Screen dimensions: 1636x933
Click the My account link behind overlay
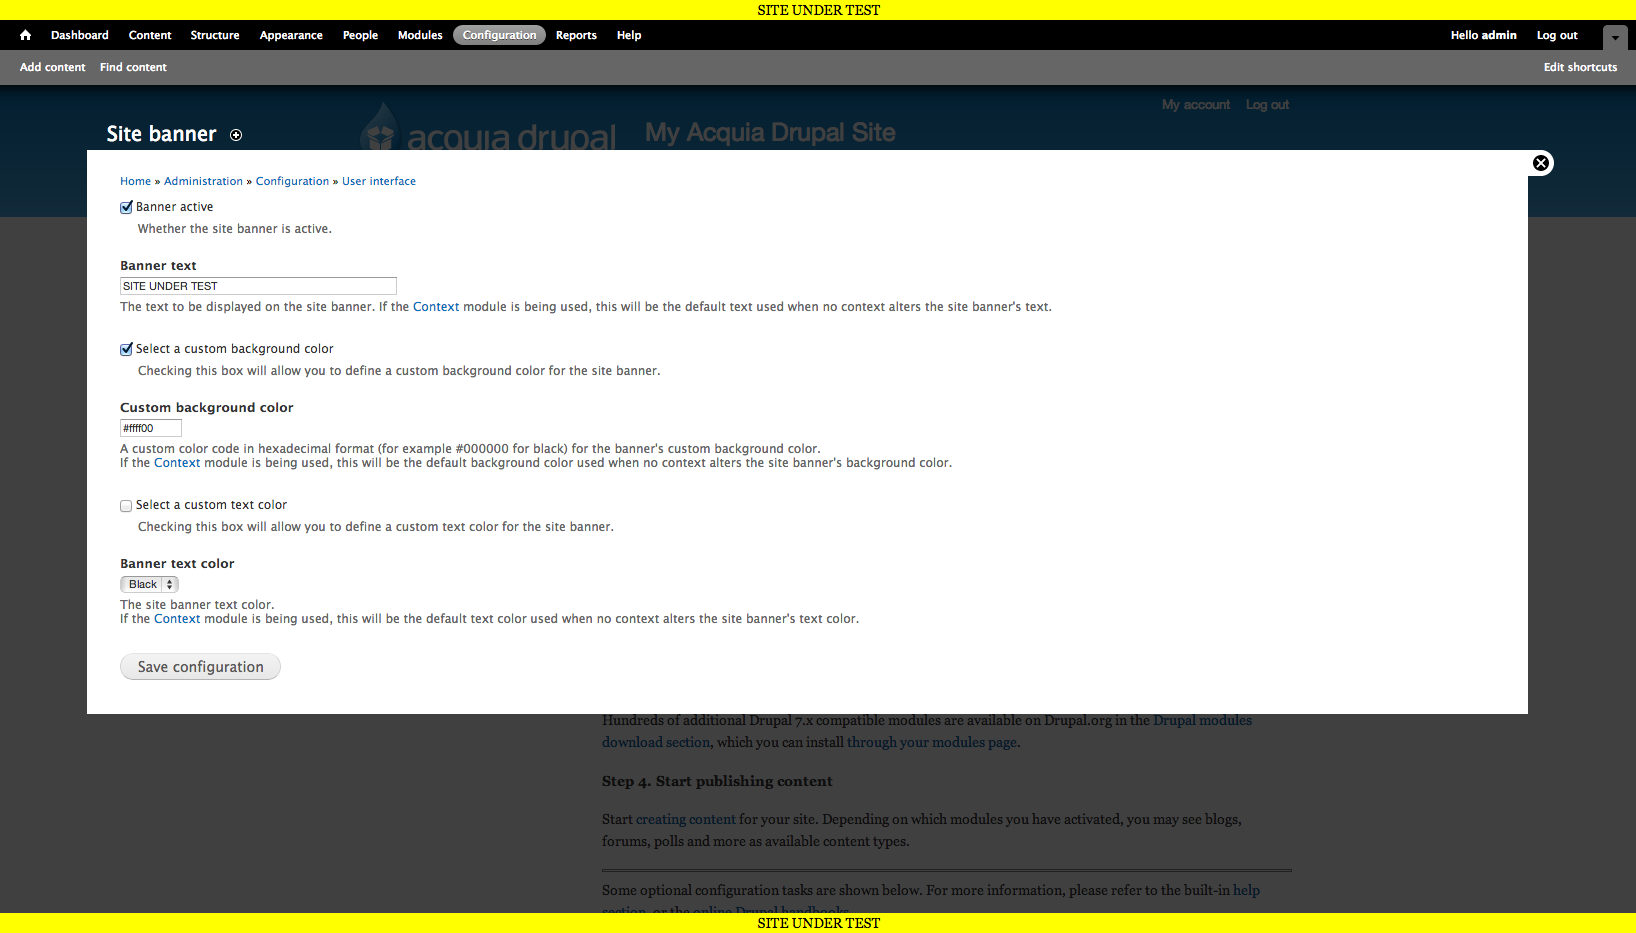point(1196,104)
